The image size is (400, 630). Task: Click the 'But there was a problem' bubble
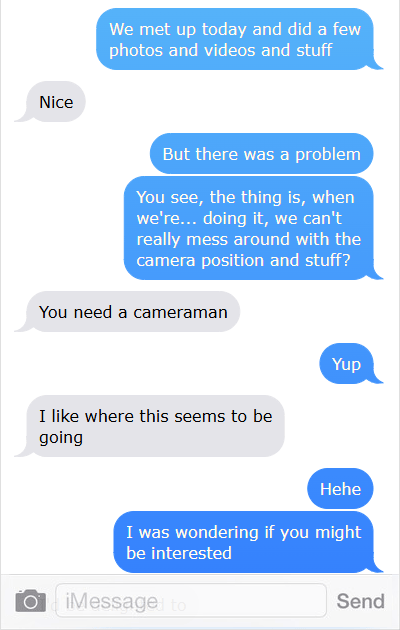point(261,154)
